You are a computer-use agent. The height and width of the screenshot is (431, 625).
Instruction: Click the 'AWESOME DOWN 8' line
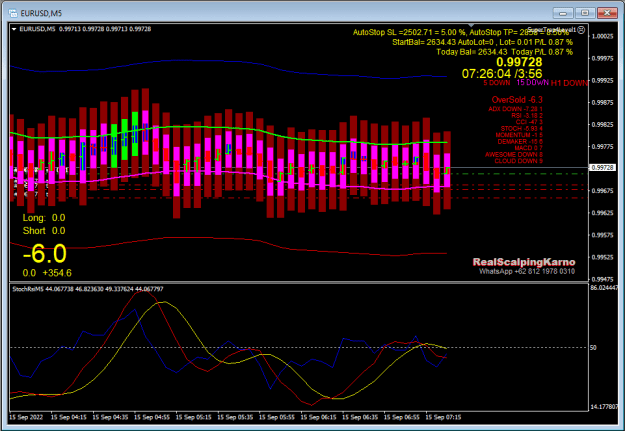[x=514, y=155]
